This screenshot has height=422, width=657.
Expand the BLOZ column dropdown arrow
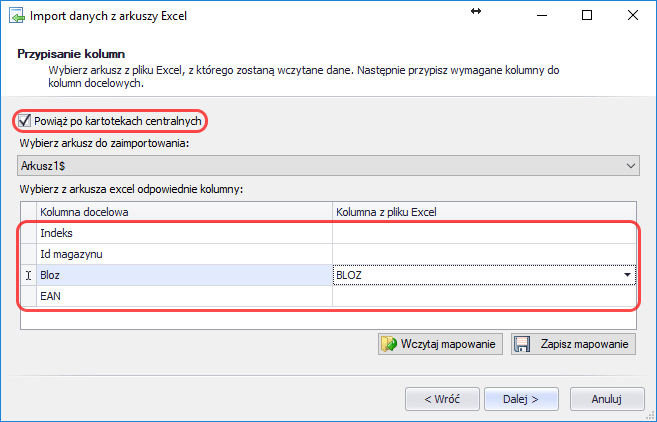click(x=627, y=275)
